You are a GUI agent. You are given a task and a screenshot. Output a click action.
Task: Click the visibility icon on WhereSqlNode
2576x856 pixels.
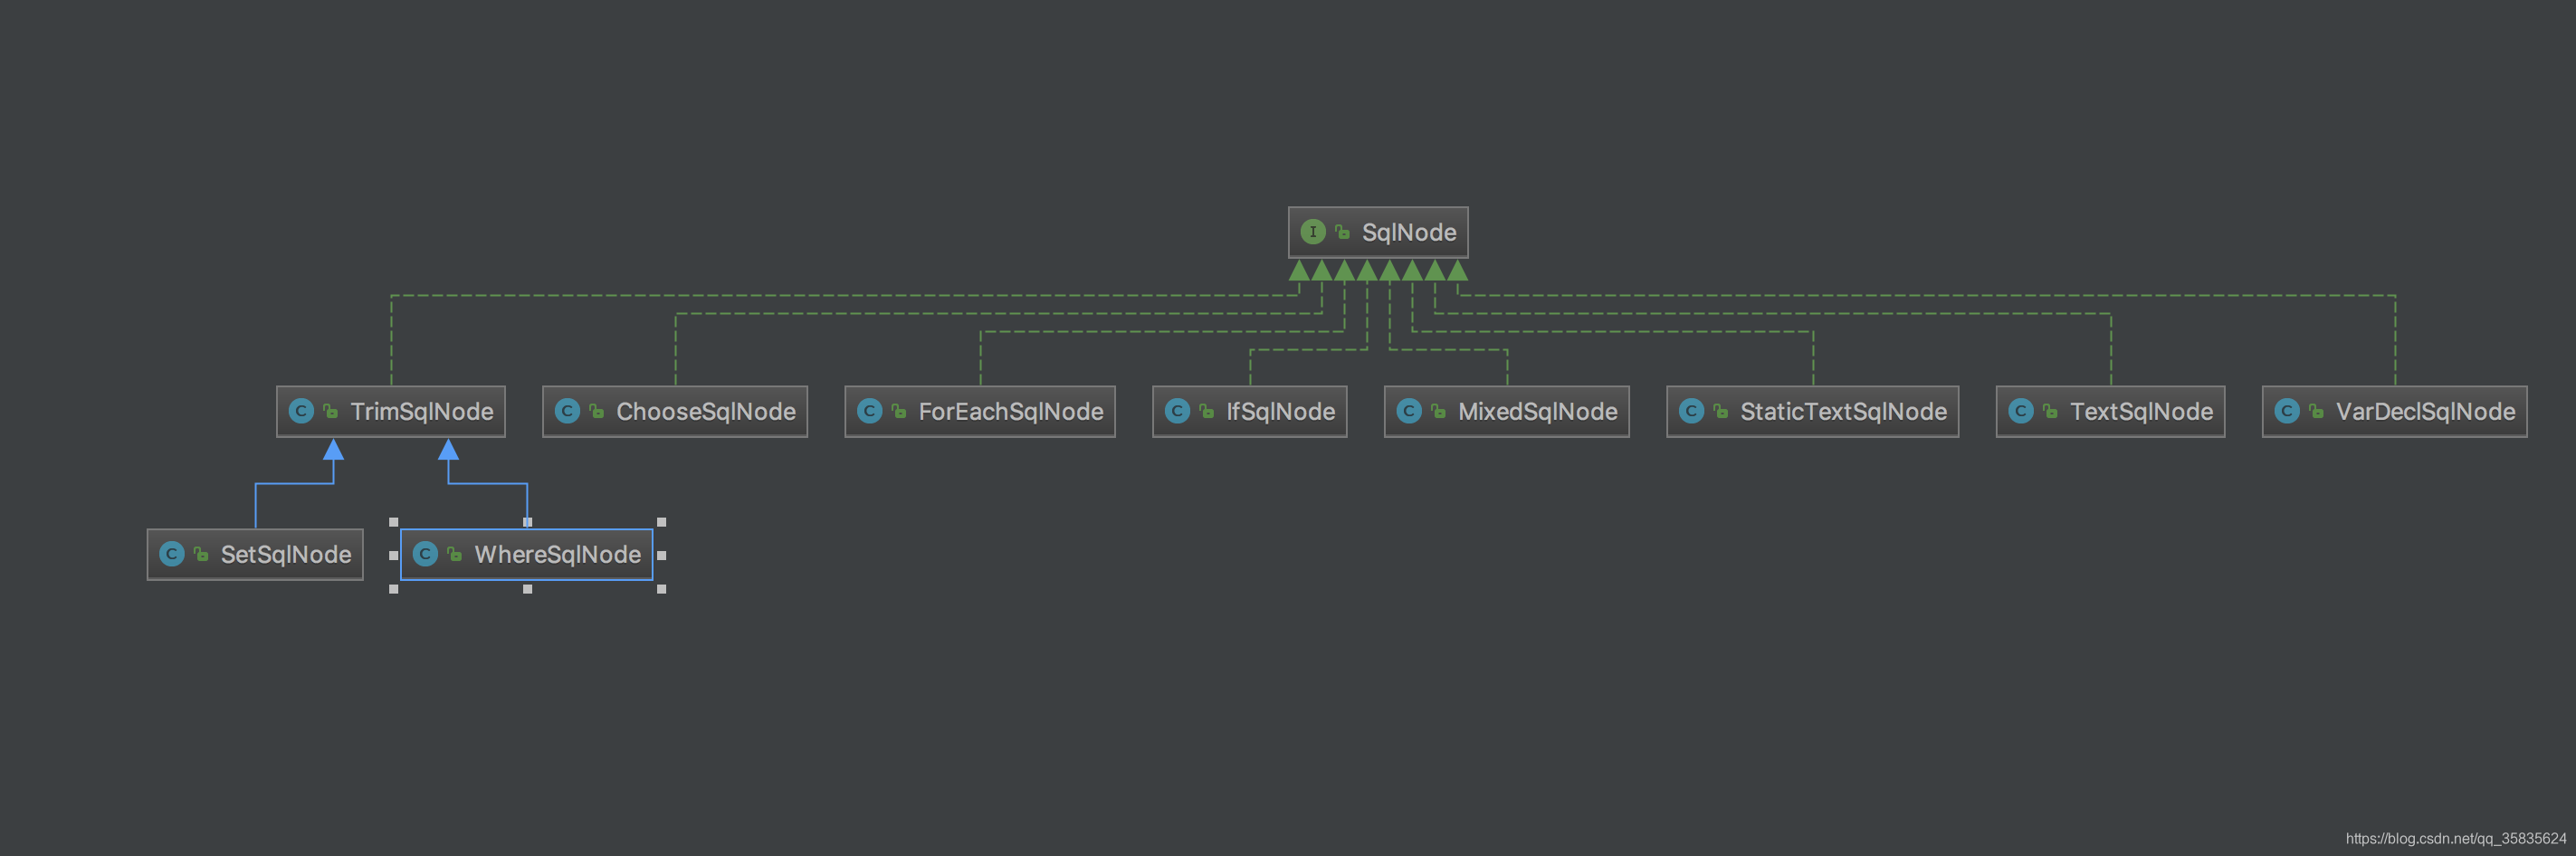[455, 554]
